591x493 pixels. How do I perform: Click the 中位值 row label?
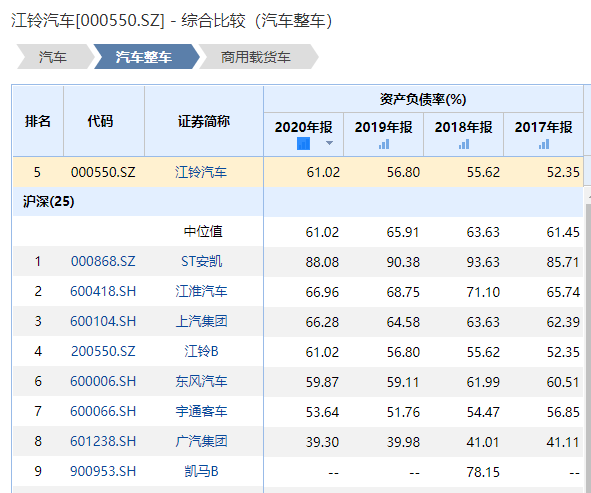[x=203, y=231]
